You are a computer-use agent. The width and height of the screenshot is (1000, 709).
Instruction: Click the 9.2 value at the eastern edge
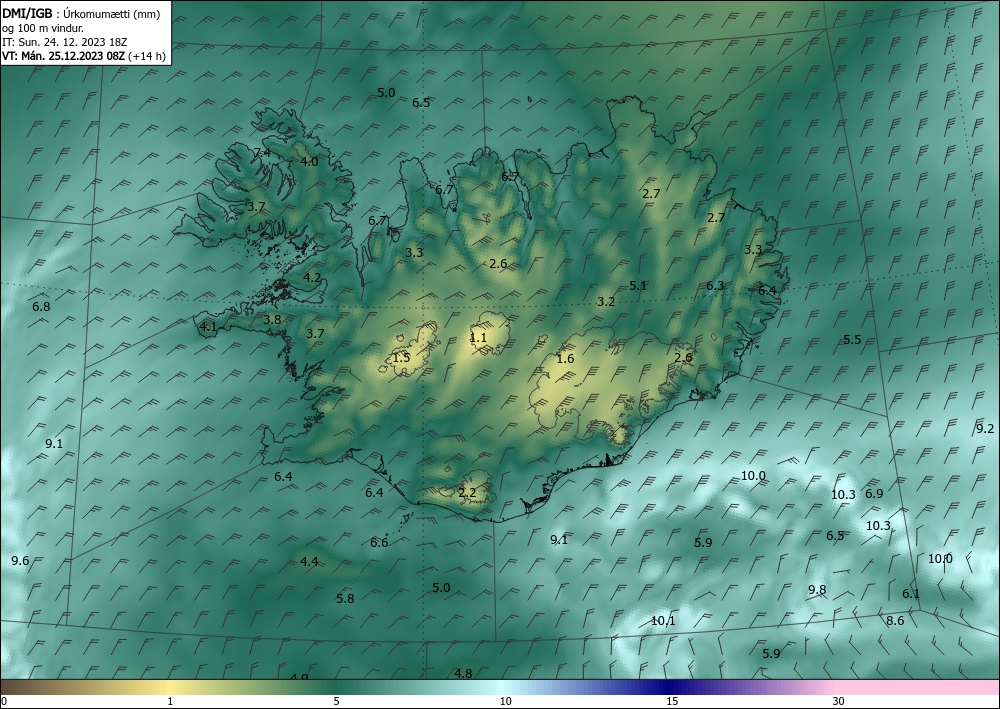pos(985,428)
